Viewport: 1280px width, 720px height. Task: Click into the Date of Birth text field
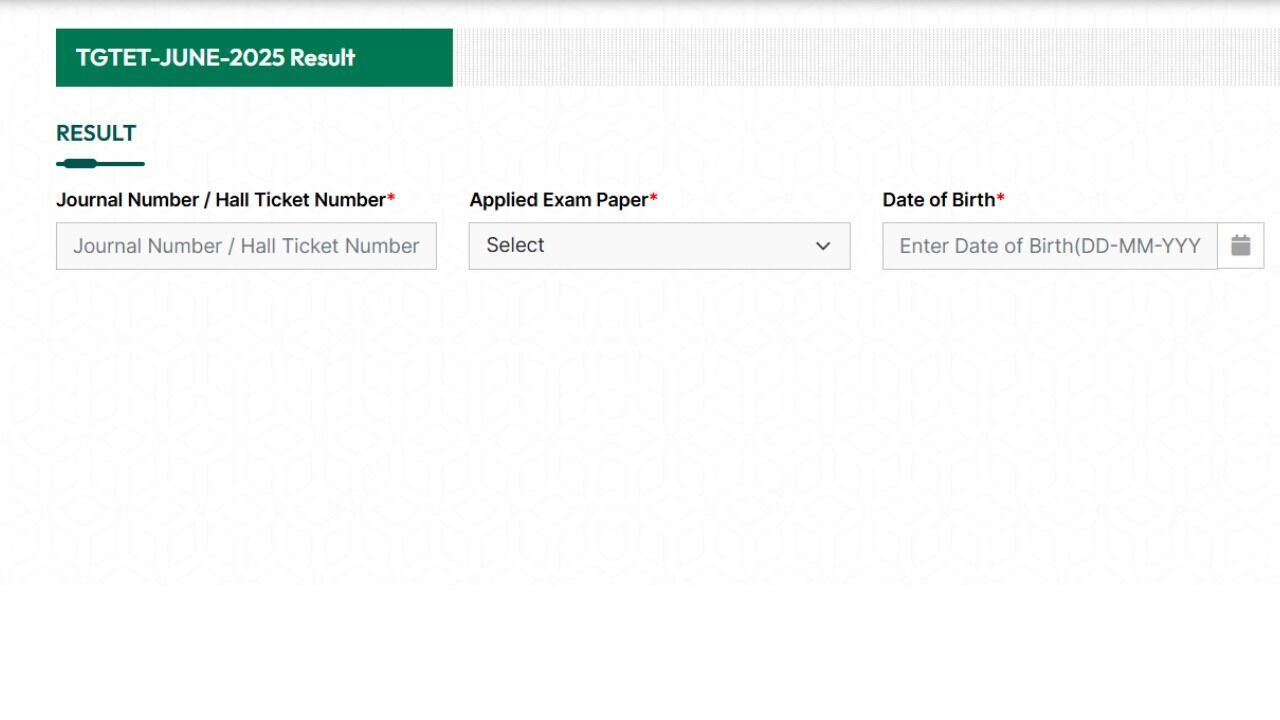tap(1049, 246)
